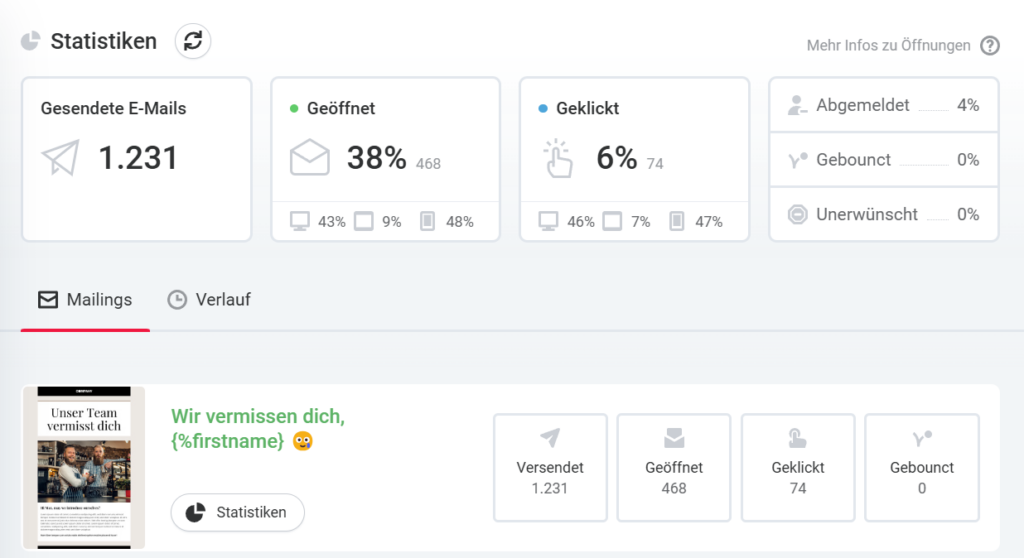Open the Mehr Infos zu Öffnungen link
Viewport: 1024px width, 558px height.
tap(888, 45)
